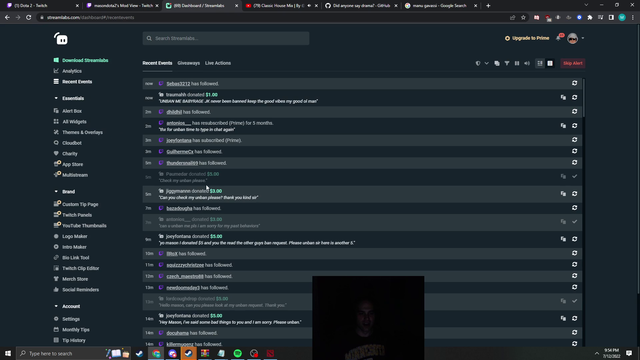The image size is (640, 360).
Task: Copy traumahh's donation message
Action: click(x=563, y=98)
